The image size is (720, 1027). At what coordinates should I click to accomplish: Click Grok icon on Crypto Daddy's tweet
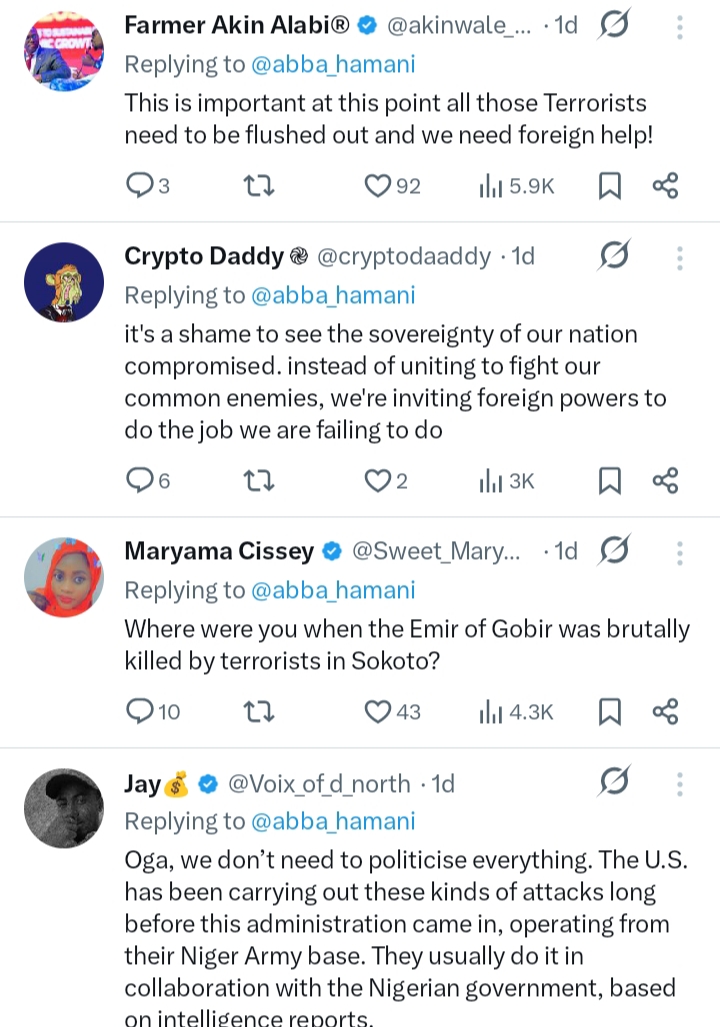point(613,258)
